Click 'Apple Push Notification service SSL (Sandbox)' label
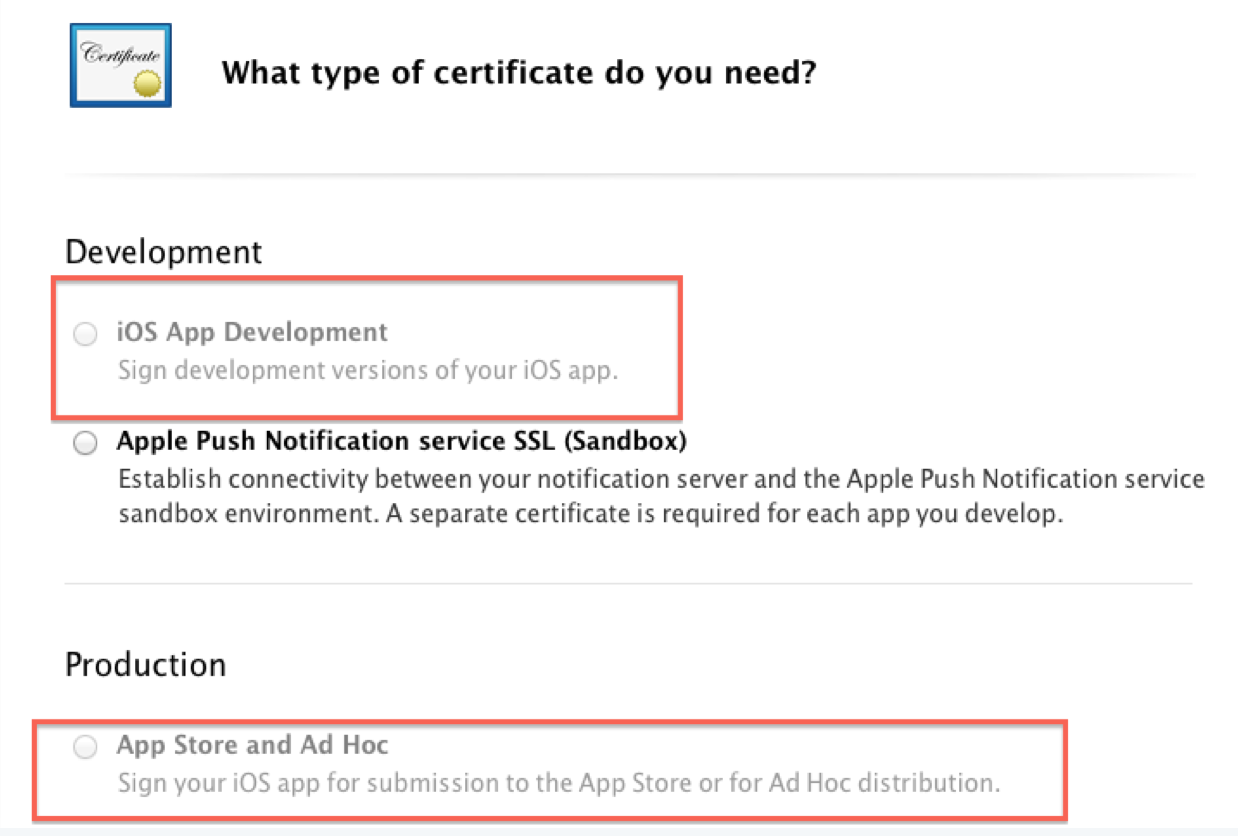This screenshot has height=836, width=1238. pos(402,441)
